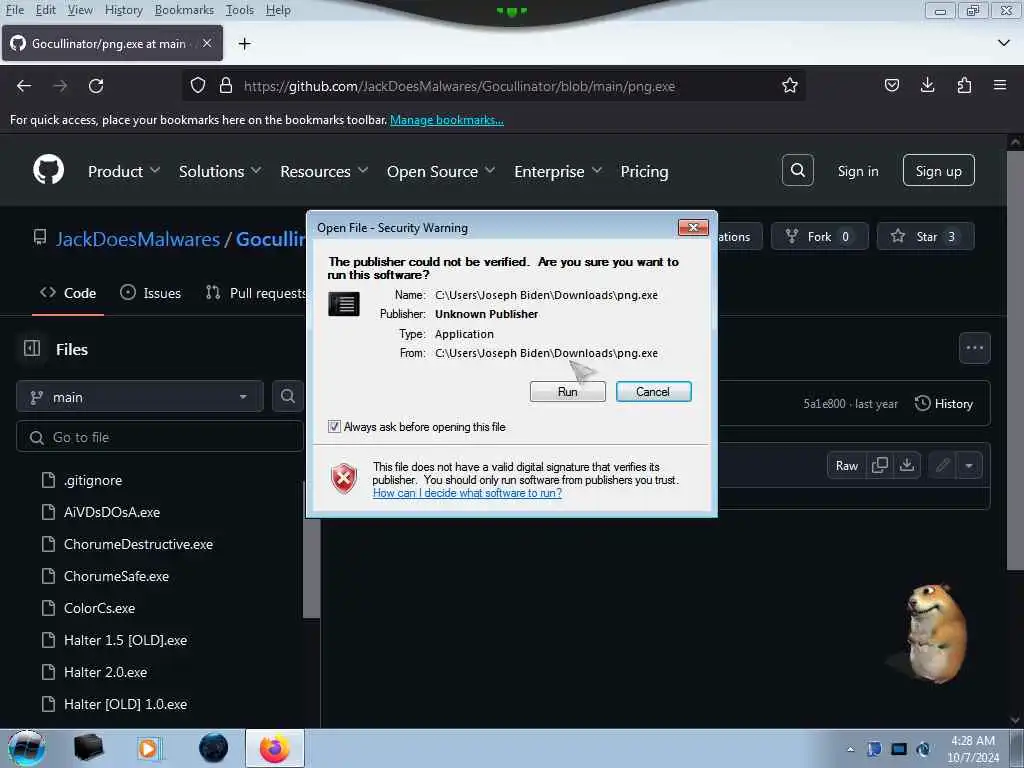Switch to the Issues tab
This screenshot has height=768, width=1024.
151,293
